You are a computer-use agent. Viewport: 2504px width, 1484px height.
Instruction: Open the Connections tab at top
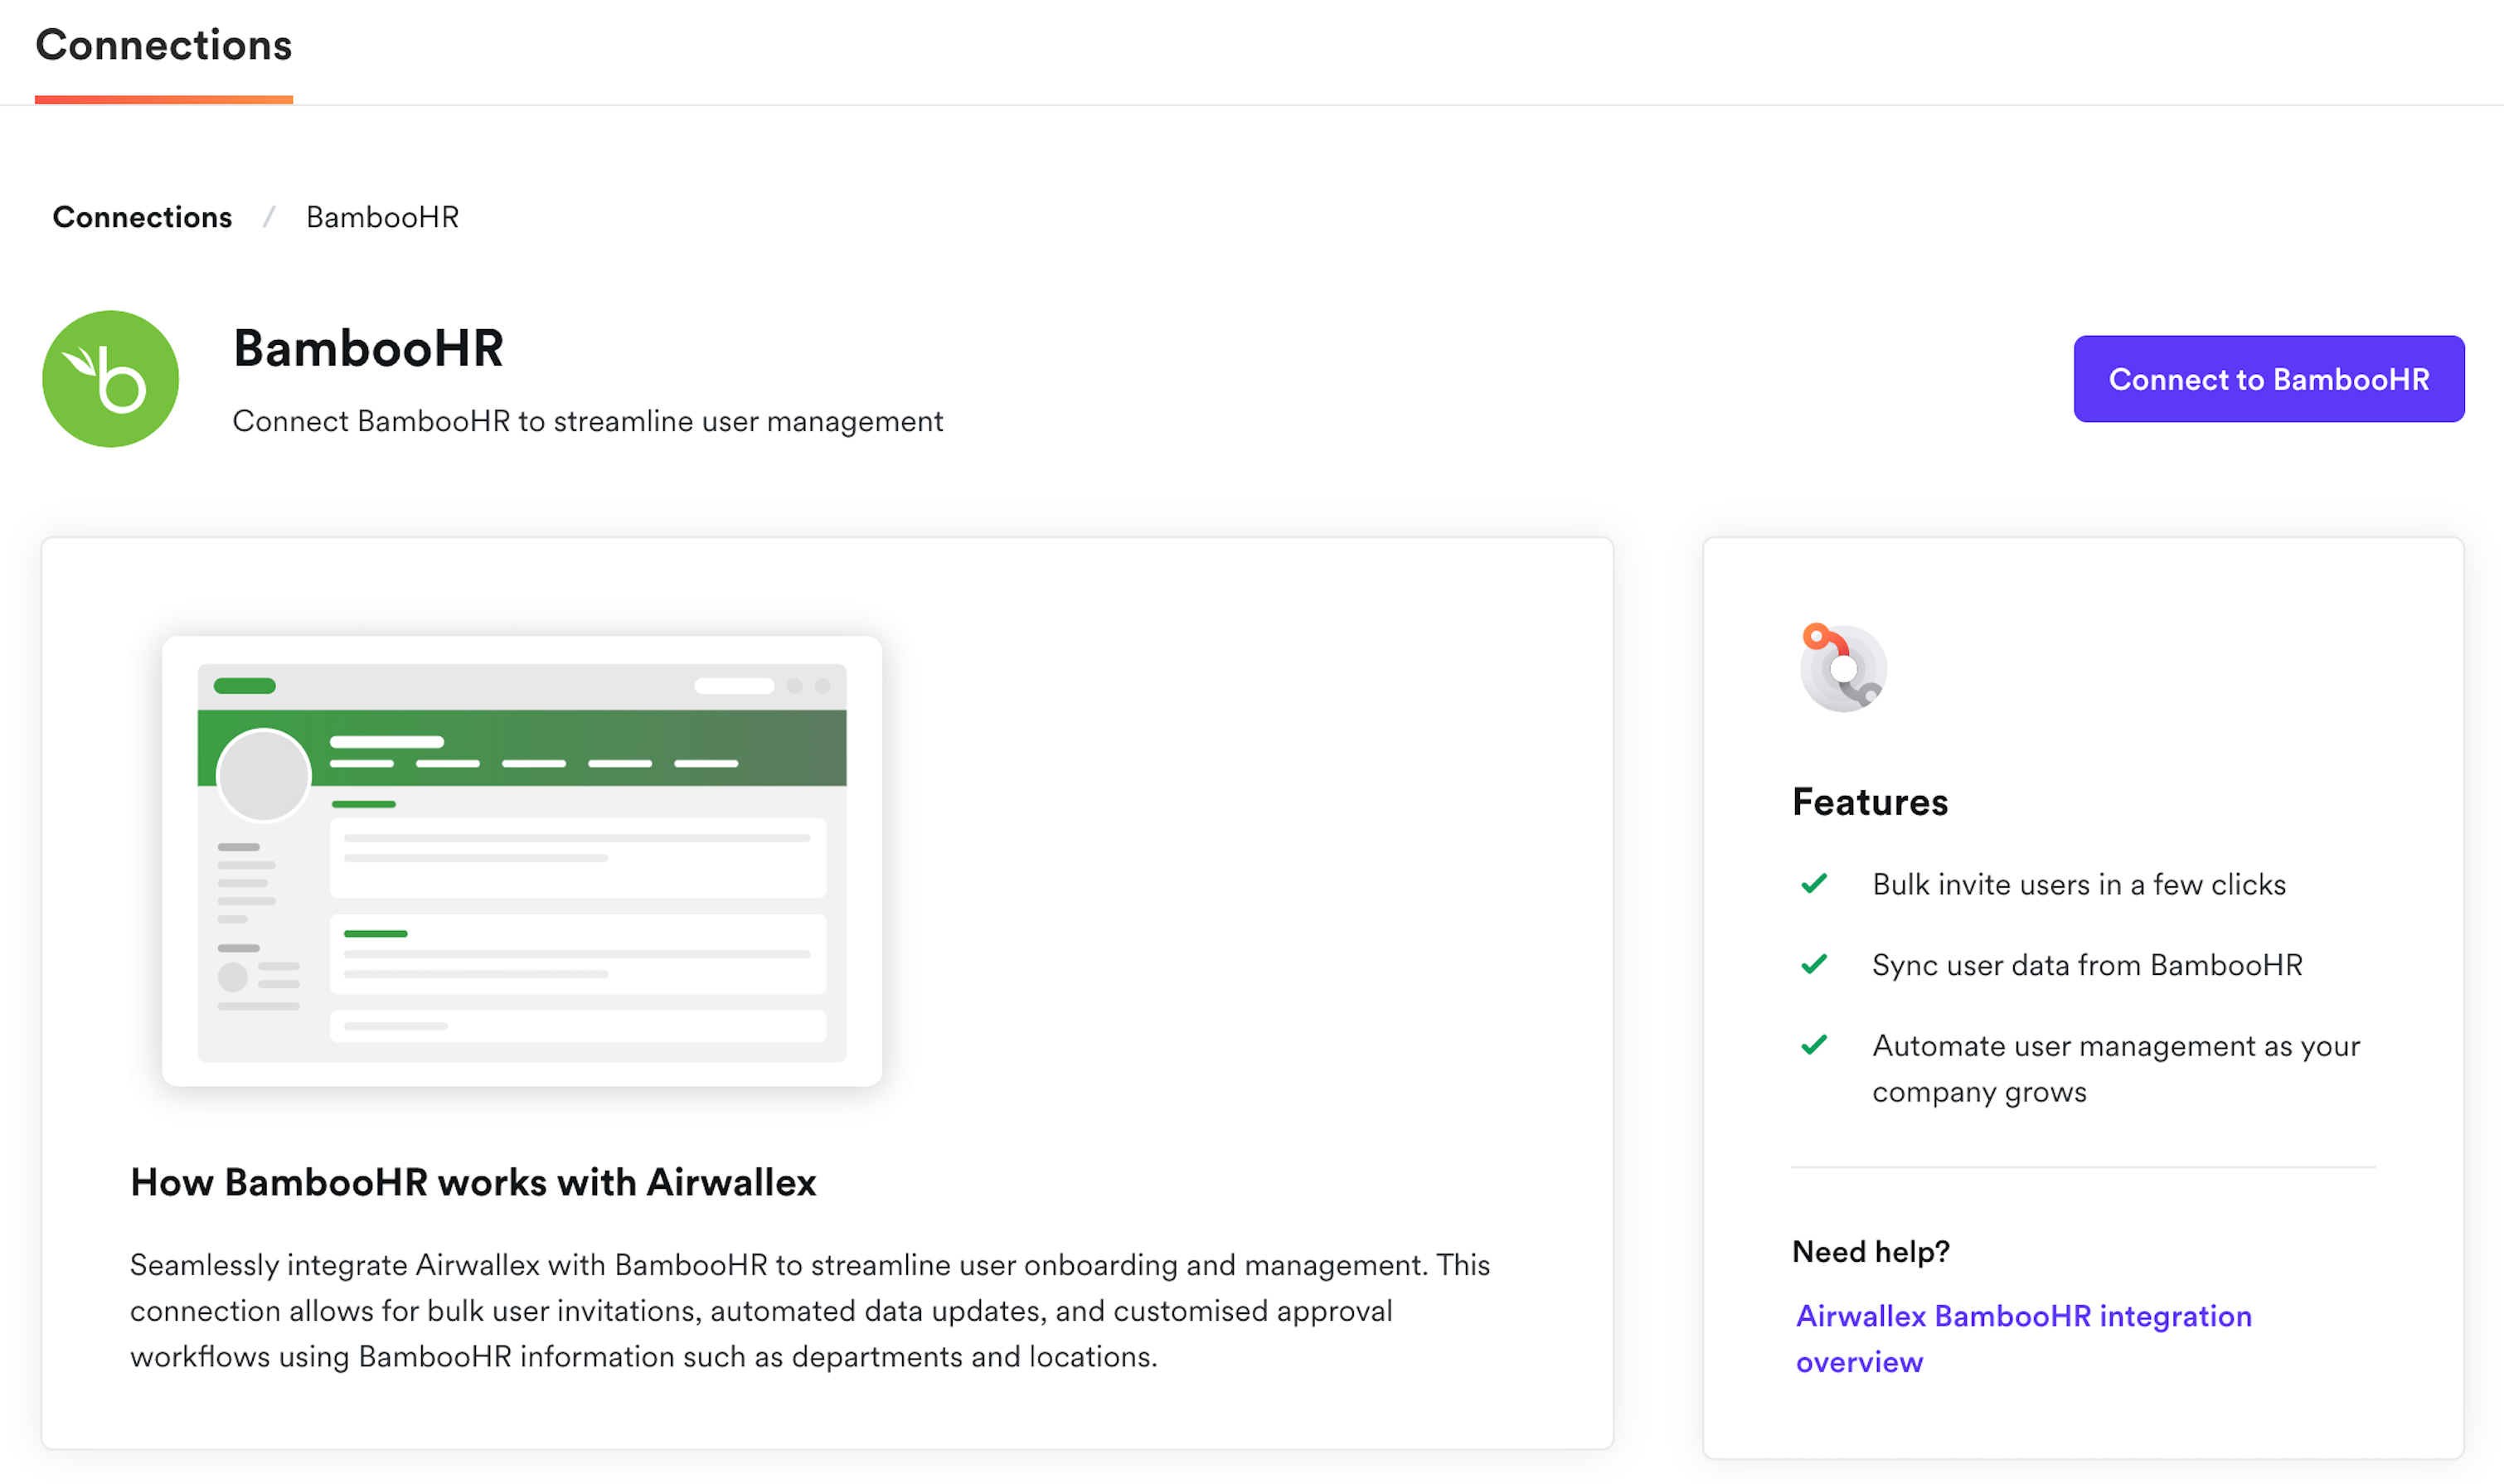click(x=164, y=47)
